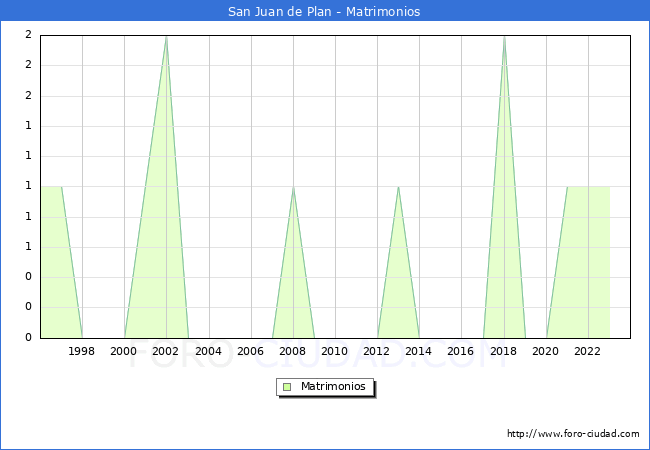Click the 2016 x-axis label
Screen dimensions: 650x450
pyautogui.click(x=461, y=351)
